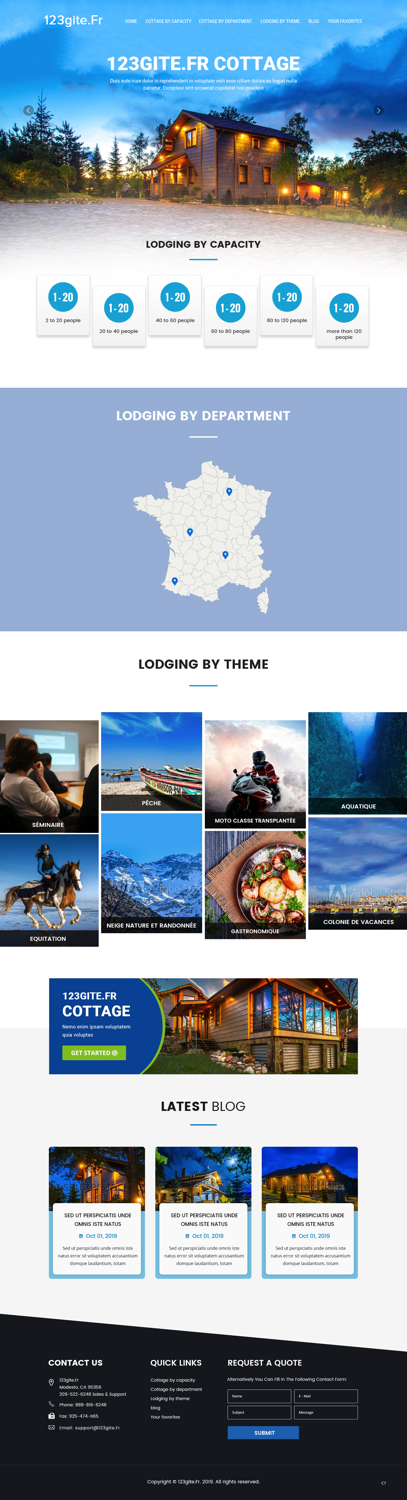Click the Get Started button
The height and width of the screenshot is (1500, 407).
[94, 1053]
